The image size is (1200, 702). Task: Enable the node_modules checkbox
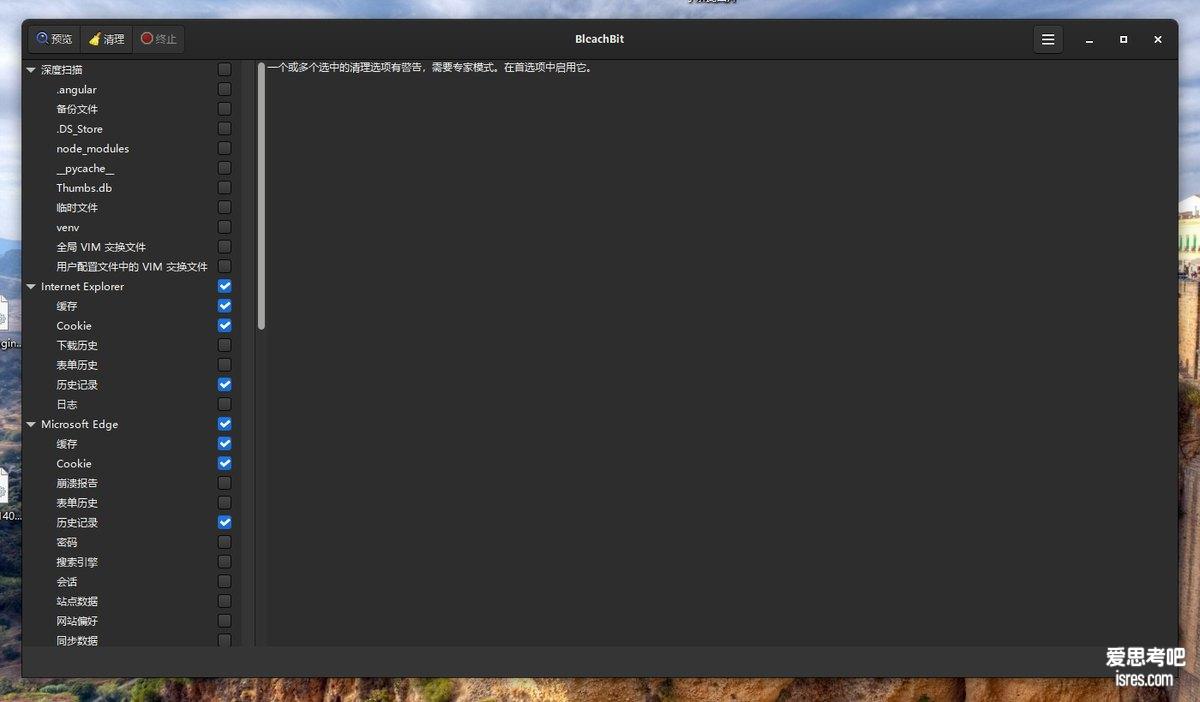coord(224,148)
